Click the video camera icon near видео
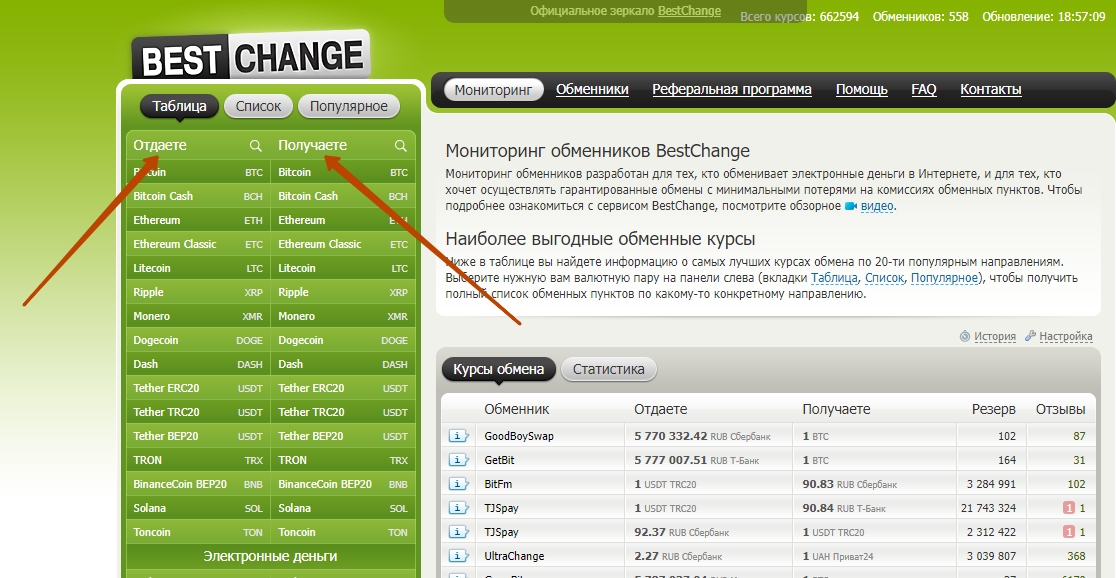Viewport: 1116px width, 578px height. click(851, 206)
